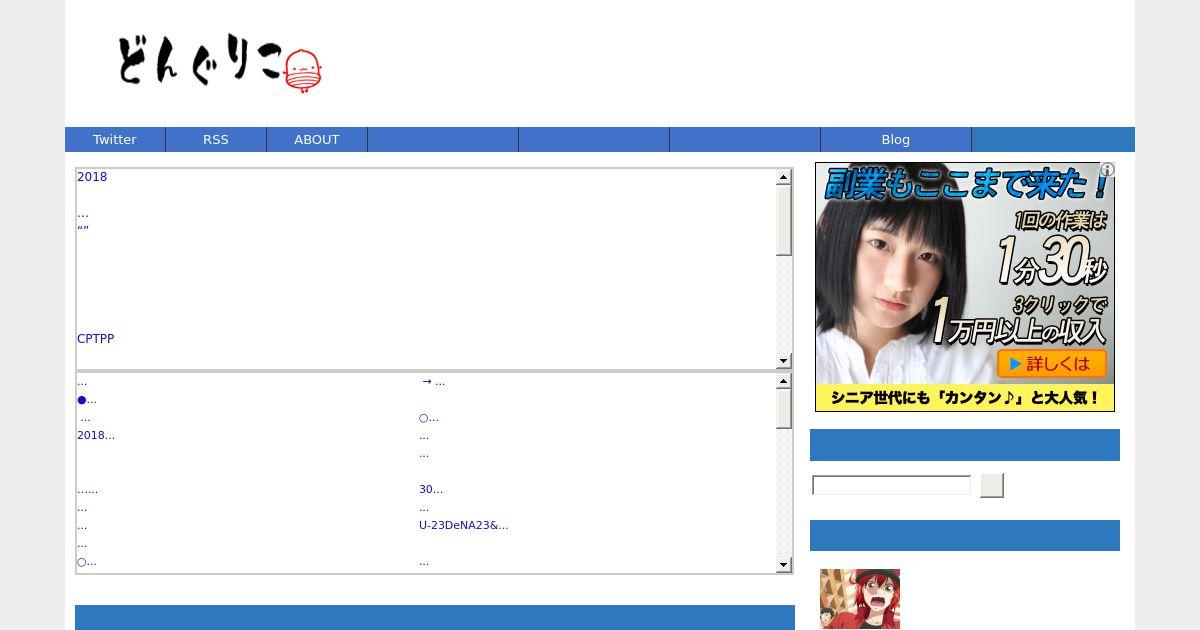Click the 詳しくは button in the ad

pyautogui.click(x=1051, y=364)
